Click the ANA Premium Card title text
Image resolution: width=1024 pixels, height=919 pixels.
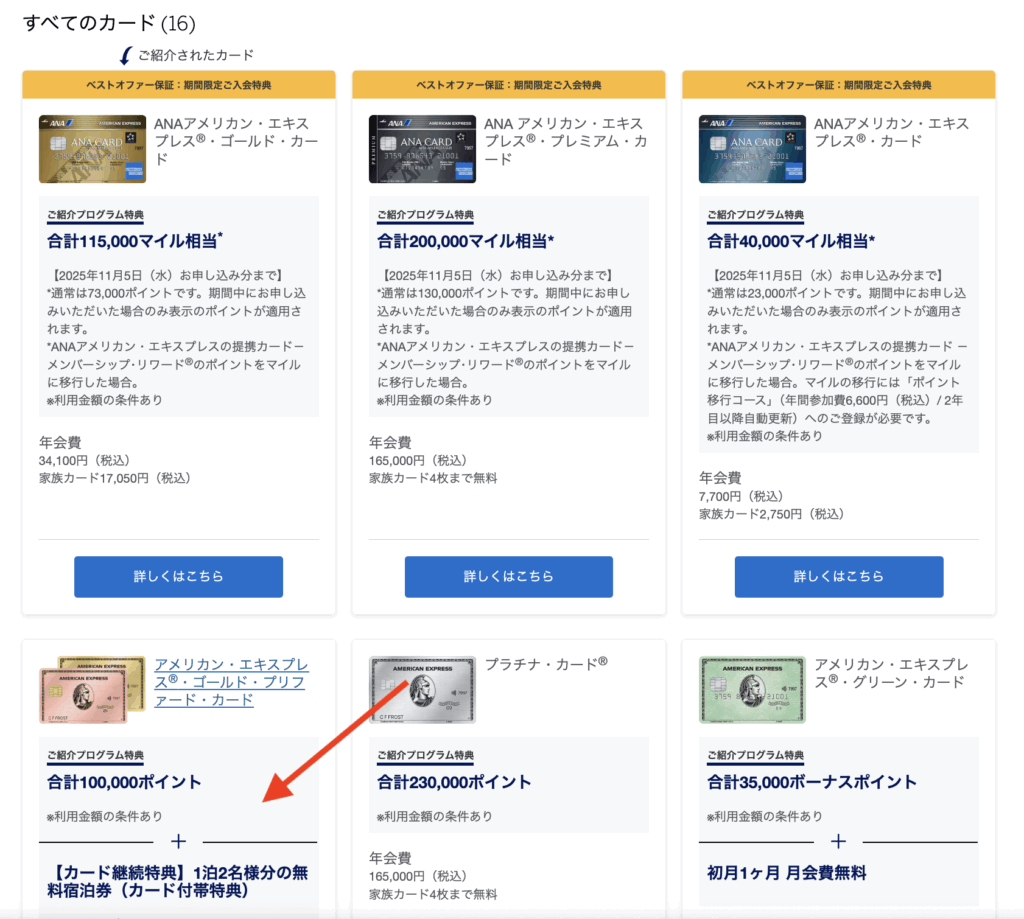564,141
